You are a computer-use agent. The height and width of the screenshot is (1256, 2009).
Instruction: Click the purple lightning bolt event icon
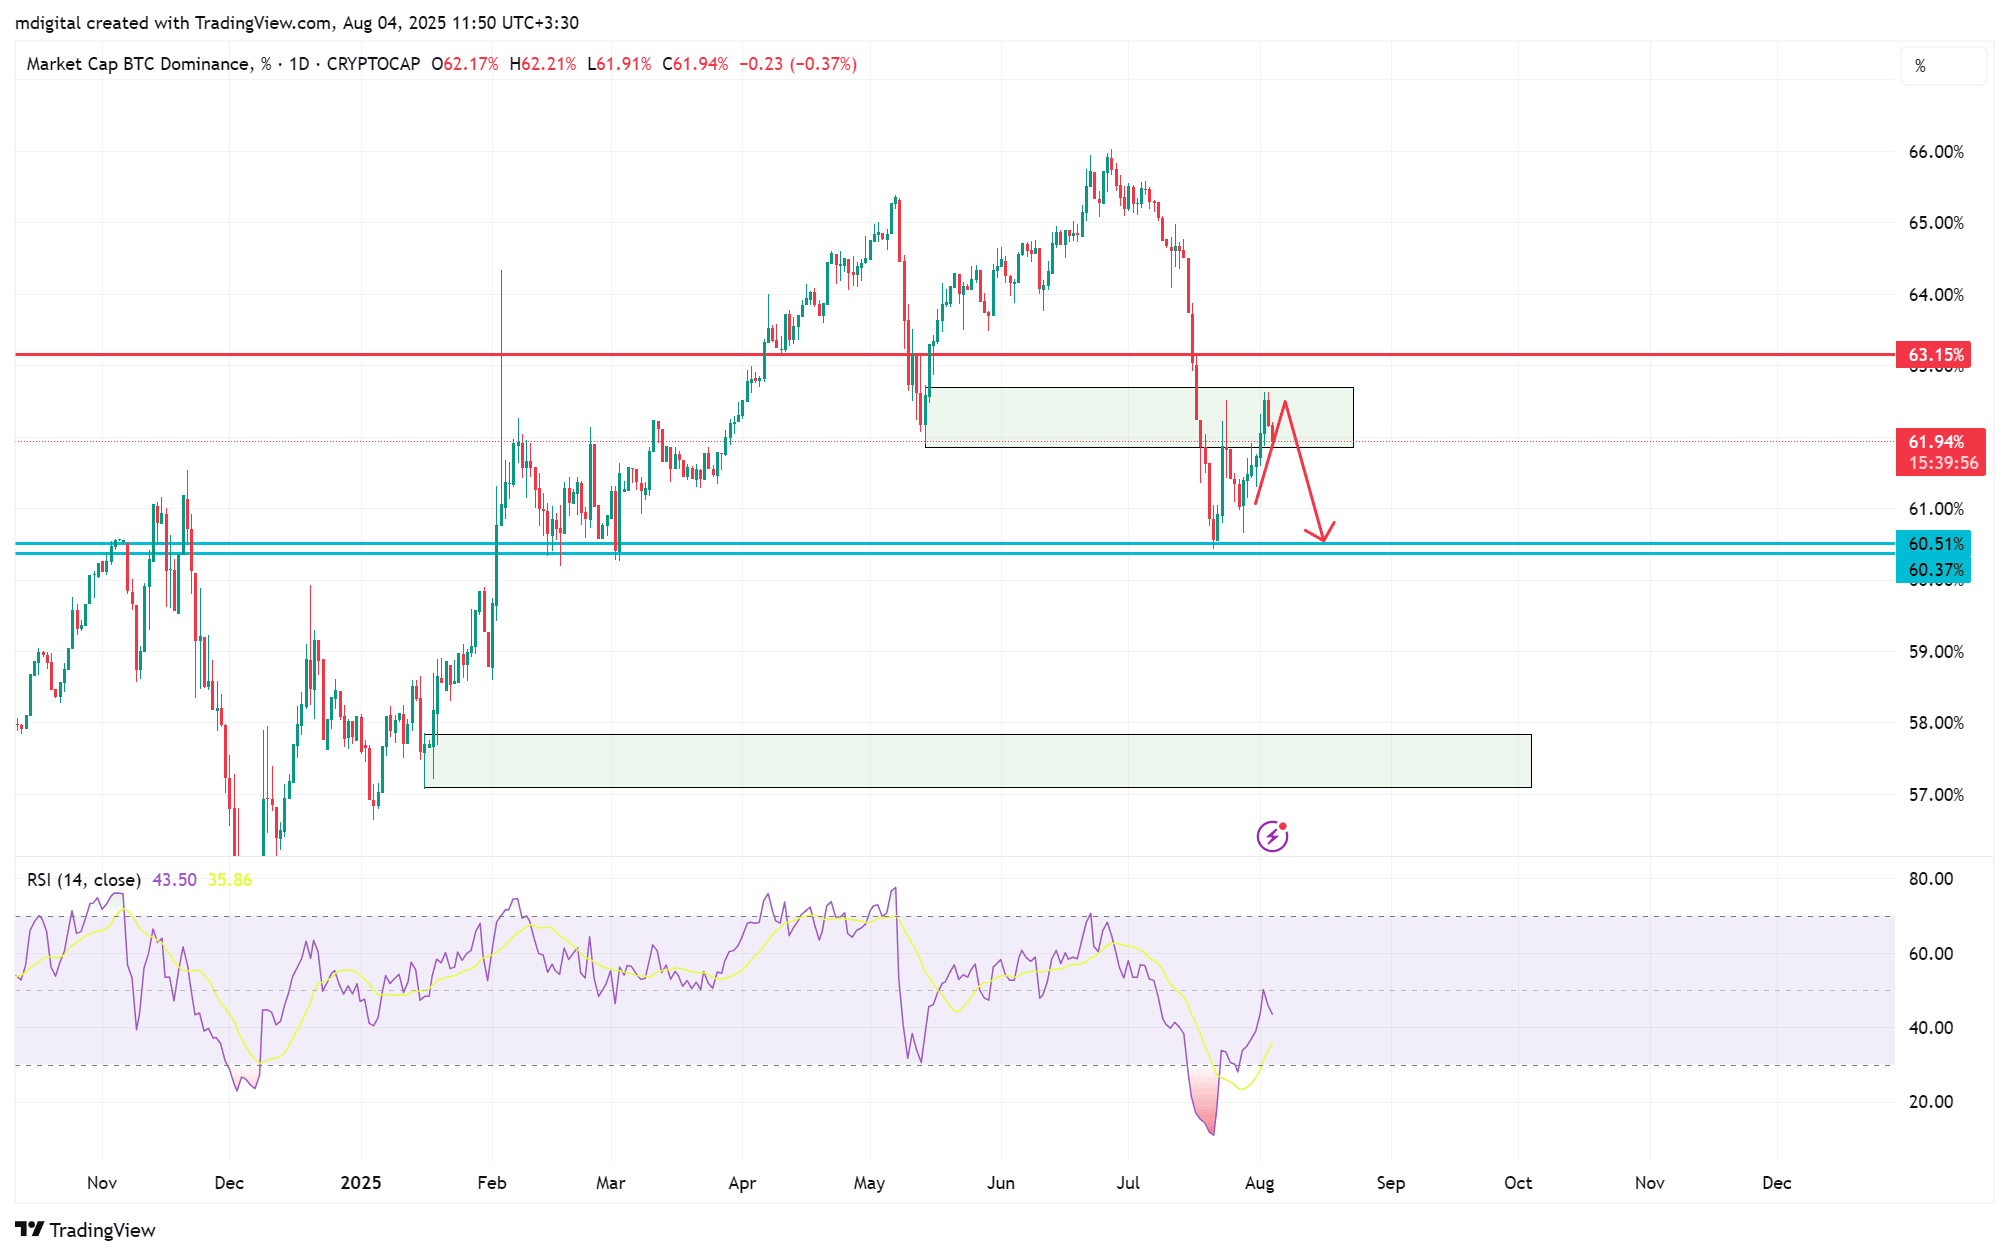click(1272, 836)
